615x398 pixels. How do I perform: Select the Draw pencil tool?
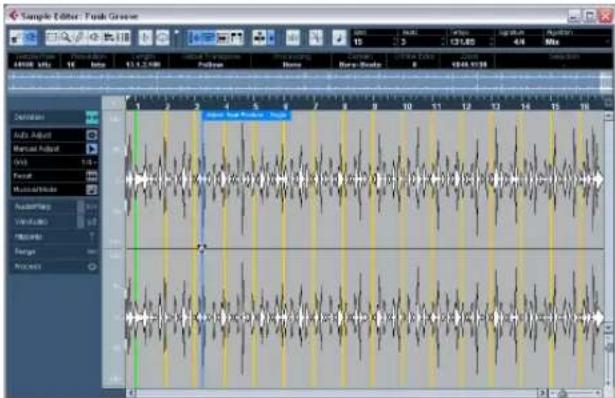tap(80, 38)
